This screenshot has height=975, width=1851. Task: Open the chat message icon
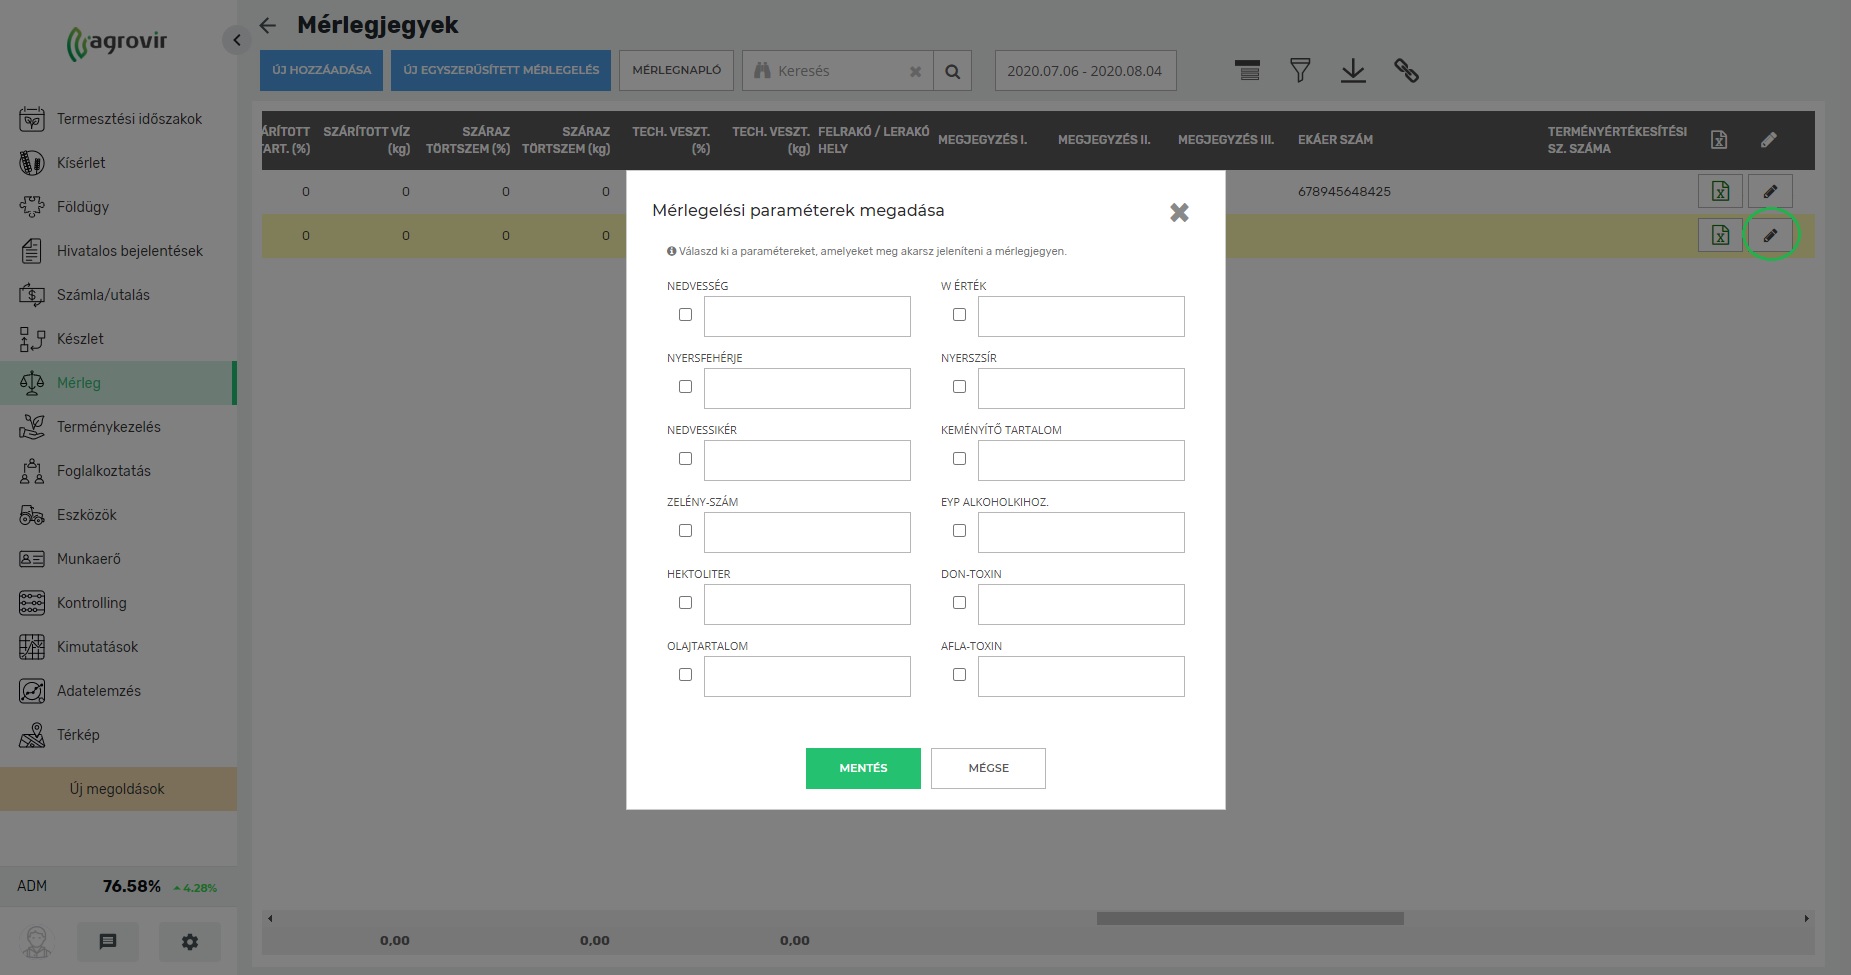(x=108, y=942)
